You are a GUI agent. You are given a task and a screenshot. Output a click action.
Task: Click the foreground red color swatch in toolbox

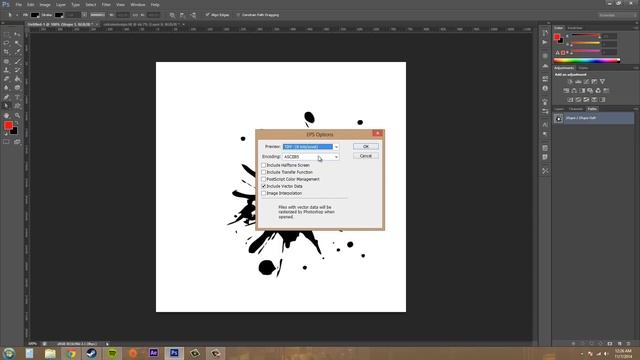8,125
